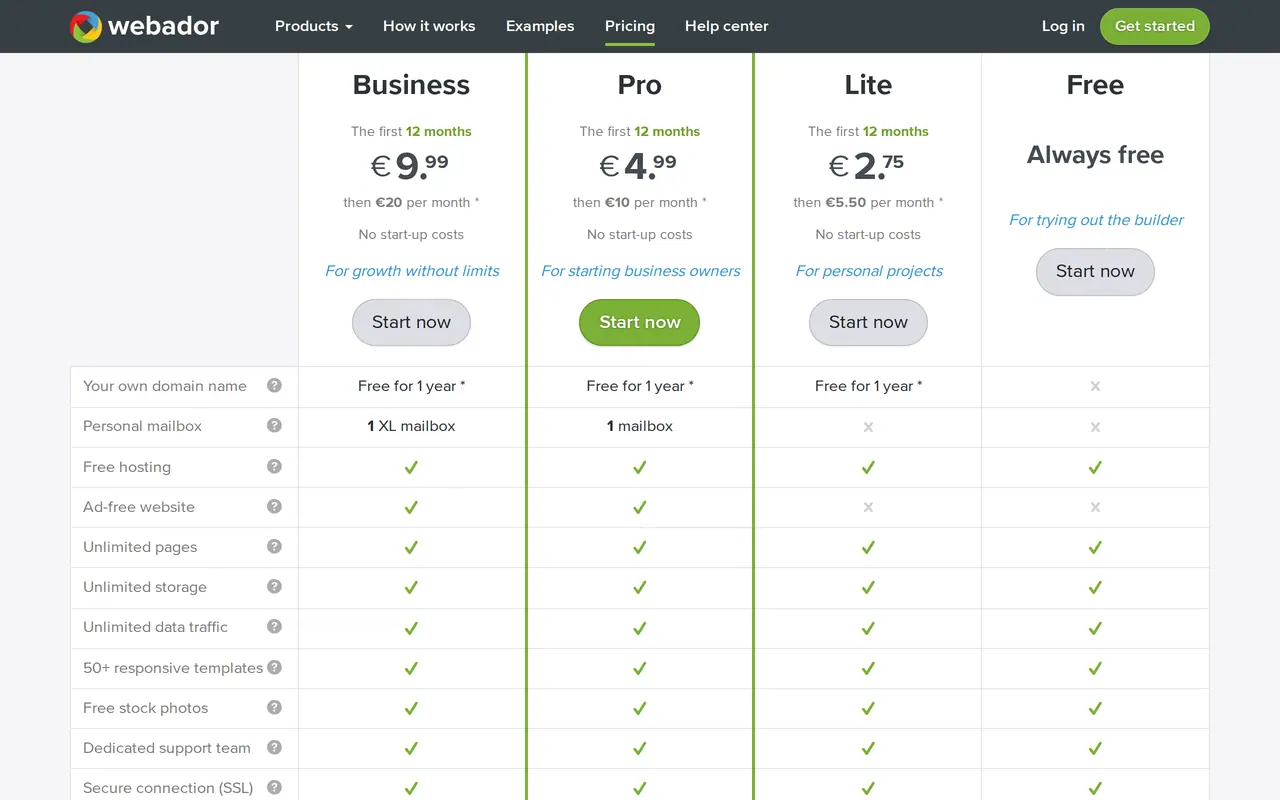1280x800 pixels.
Task: Click Business Free hosting checkmark
Action: click(x=411, y=467)
